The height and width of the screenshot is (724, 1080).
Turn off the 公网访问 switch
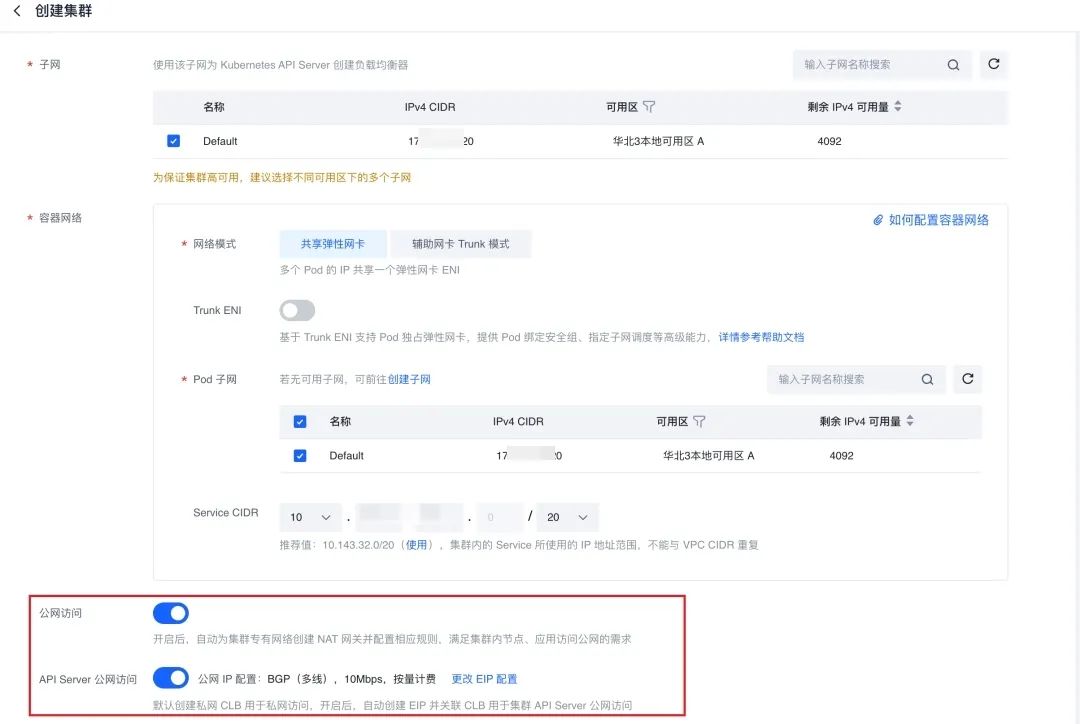pos(171,613)
